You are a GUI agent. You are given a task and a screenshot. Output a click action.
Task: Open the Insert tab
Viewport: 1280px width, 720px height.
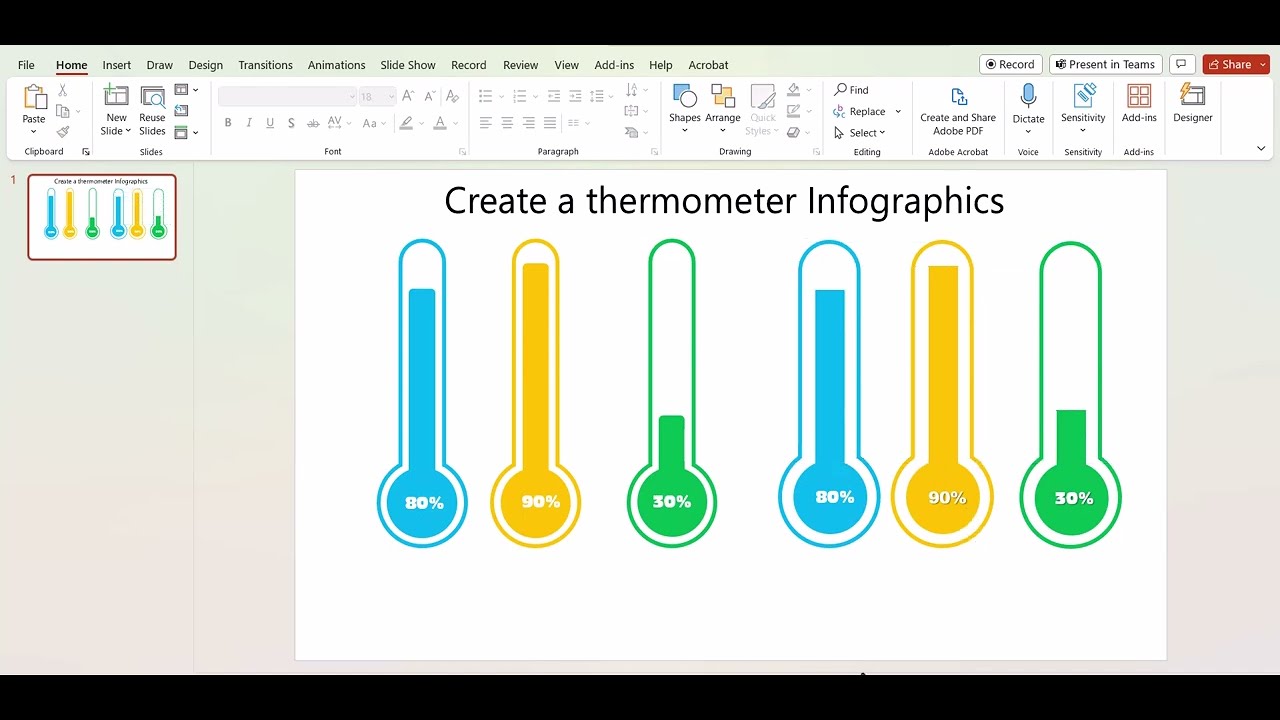[117, 65]
